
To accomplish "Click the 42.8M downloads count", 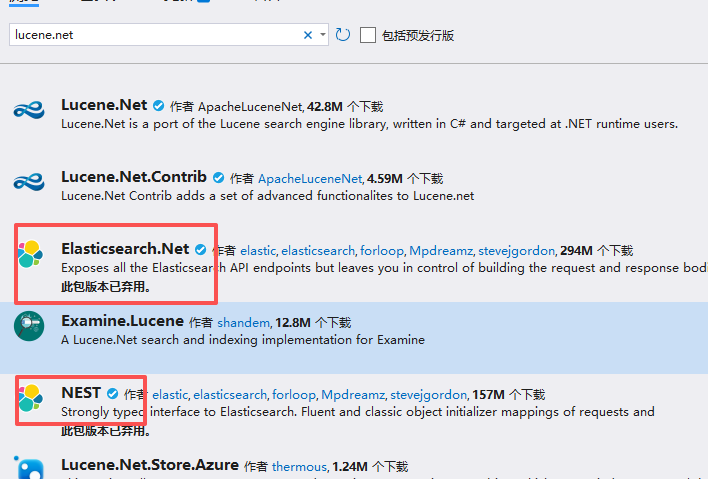I will pos(325,107).
